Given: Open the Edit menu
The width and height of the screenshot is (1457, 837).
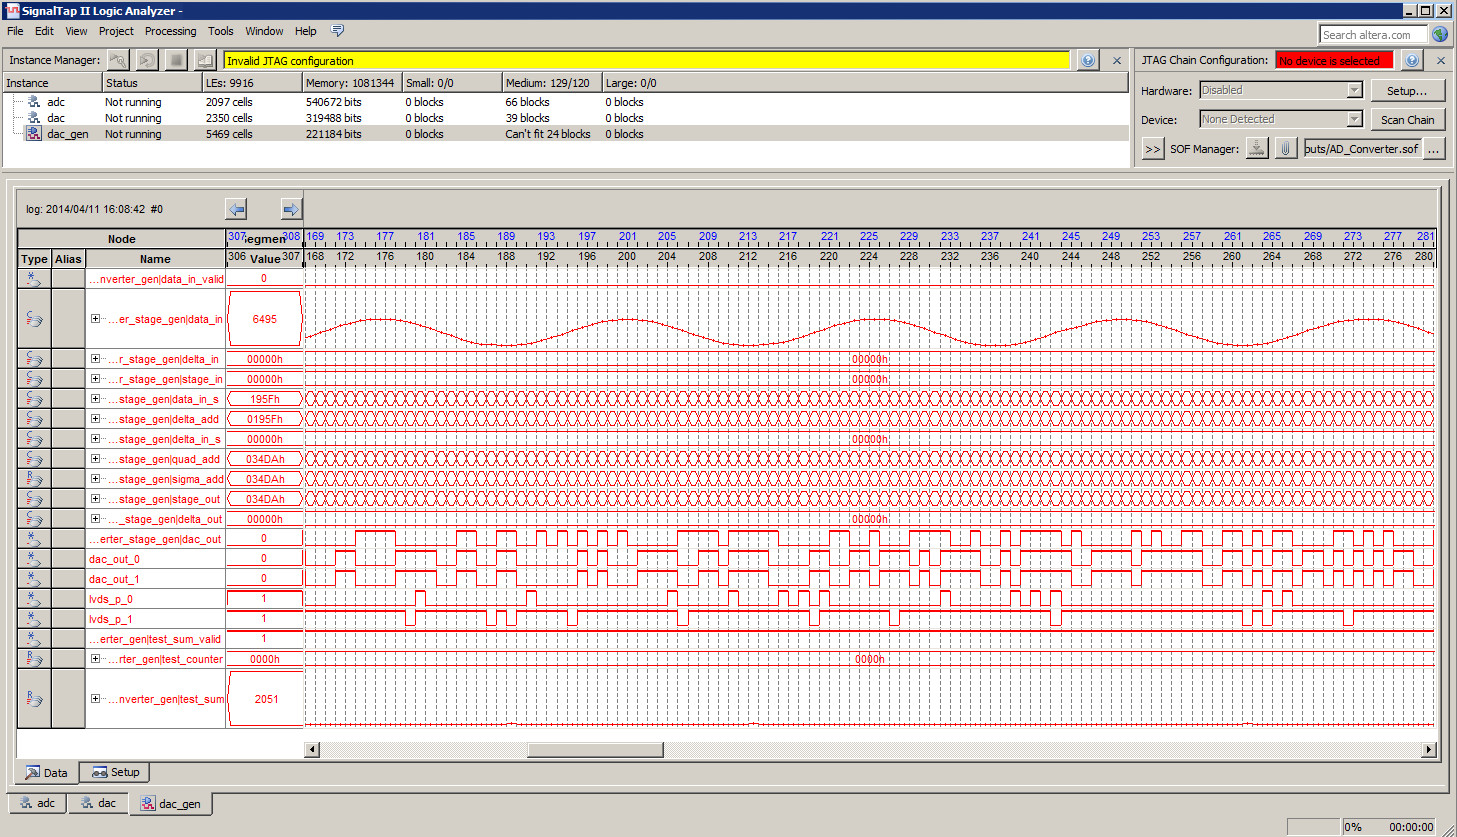Looking at the screenshot, I should point(44,31).
